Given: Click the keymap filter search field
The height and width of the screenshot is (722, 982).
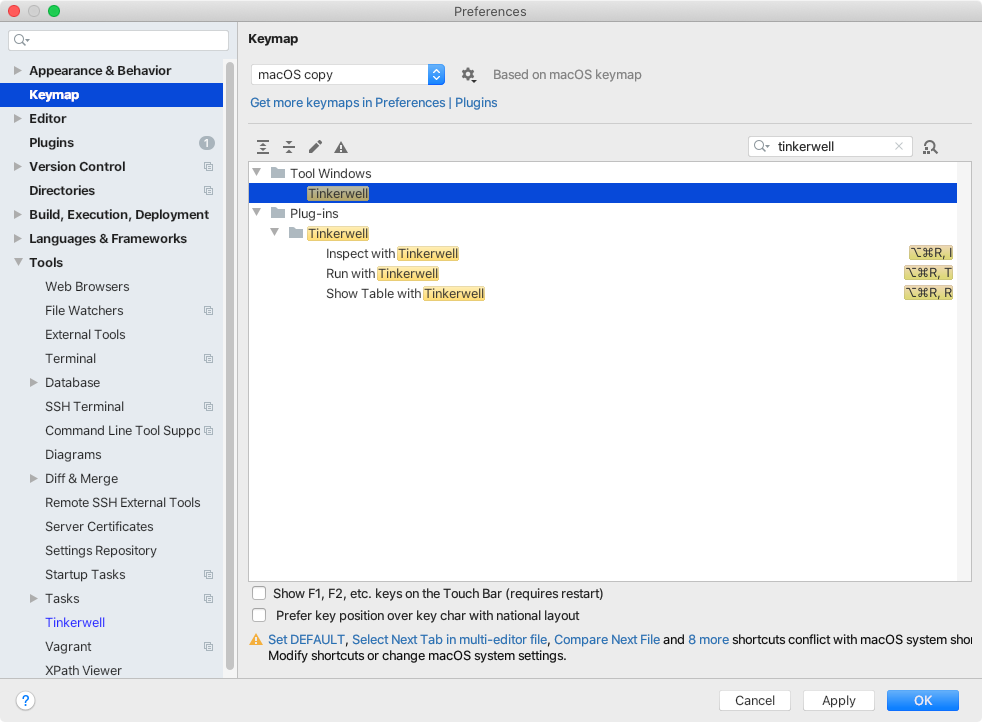Looking at the screenshot, I should click(830, 147).
